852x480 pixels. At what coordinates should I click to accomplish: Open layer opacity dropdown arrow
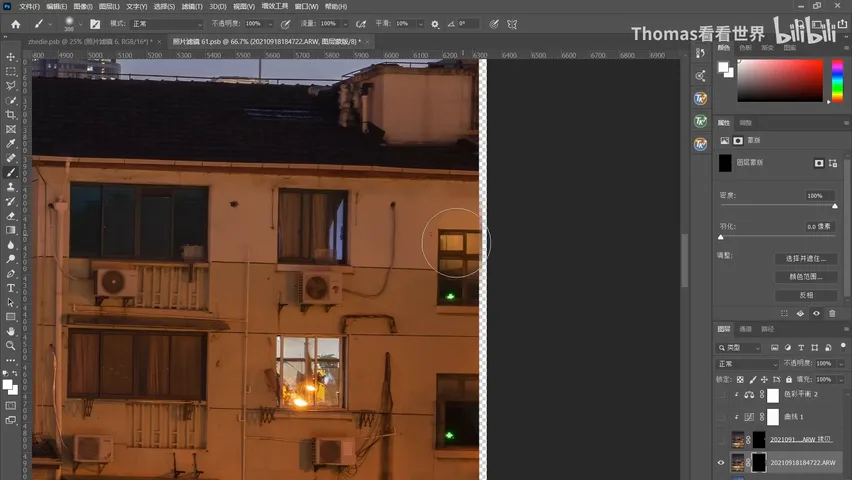(841, 363)
